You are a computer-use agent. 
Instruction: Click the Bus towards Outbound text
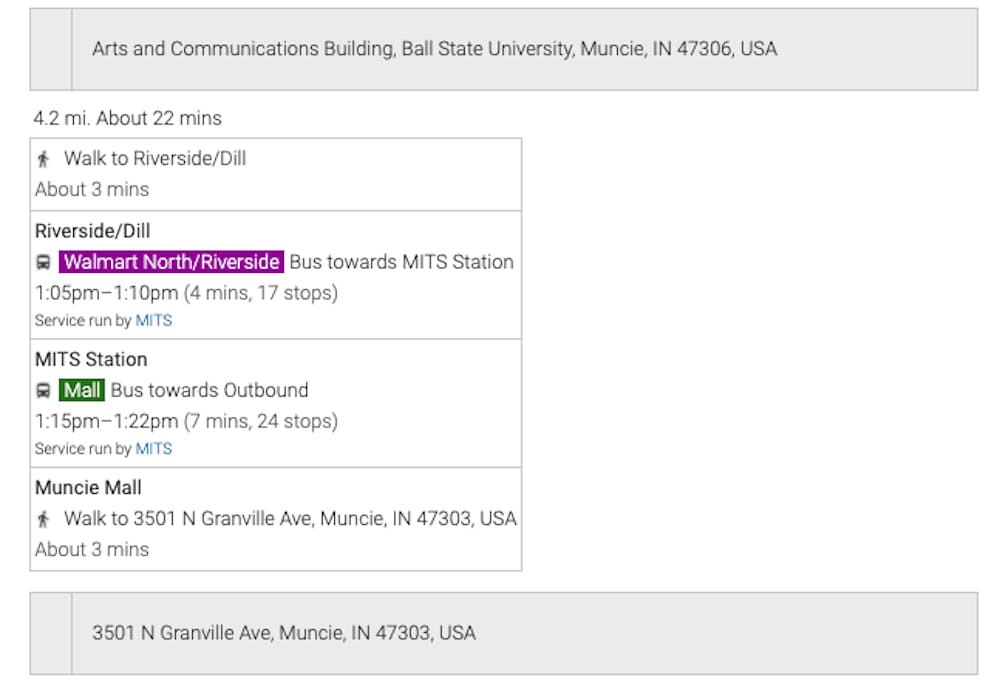click(209, 390)
